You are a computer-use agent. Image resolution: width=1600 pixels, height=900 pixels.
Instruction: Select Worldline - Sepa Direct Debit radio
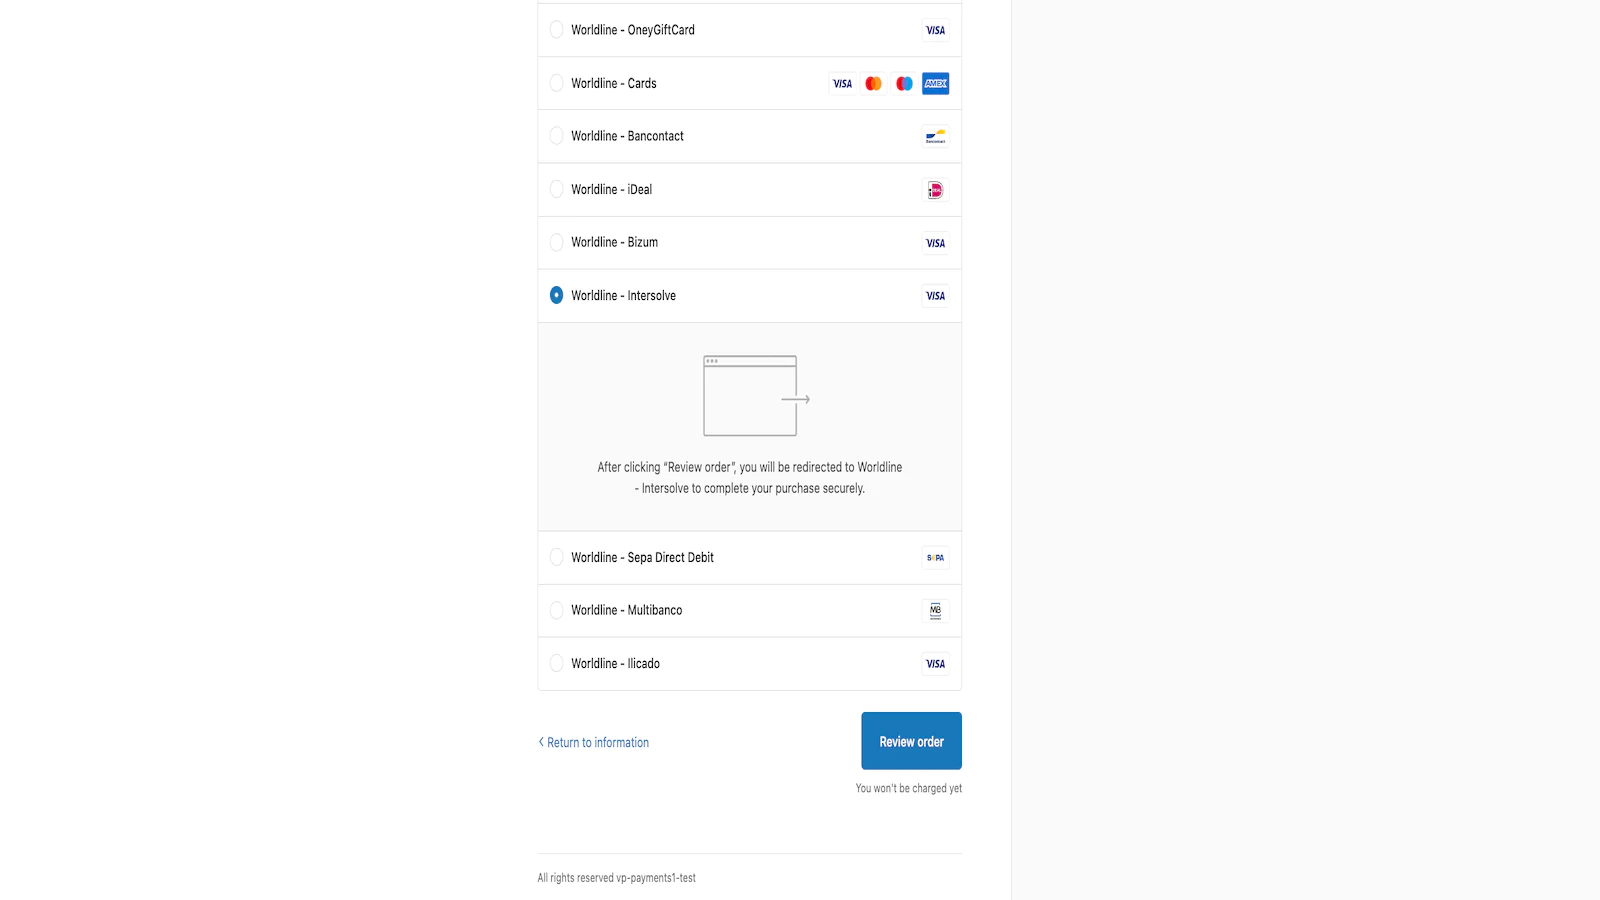556,557
